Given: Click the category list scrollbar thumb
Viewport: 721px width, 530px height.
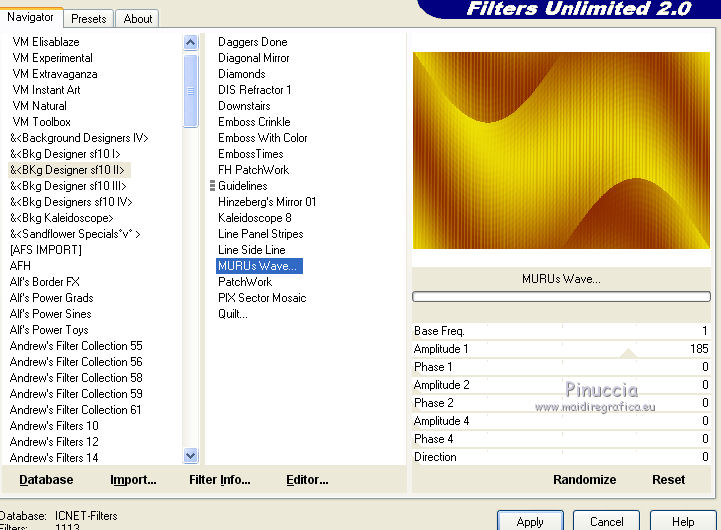Looking at the screenshot, I should (190, 91).
